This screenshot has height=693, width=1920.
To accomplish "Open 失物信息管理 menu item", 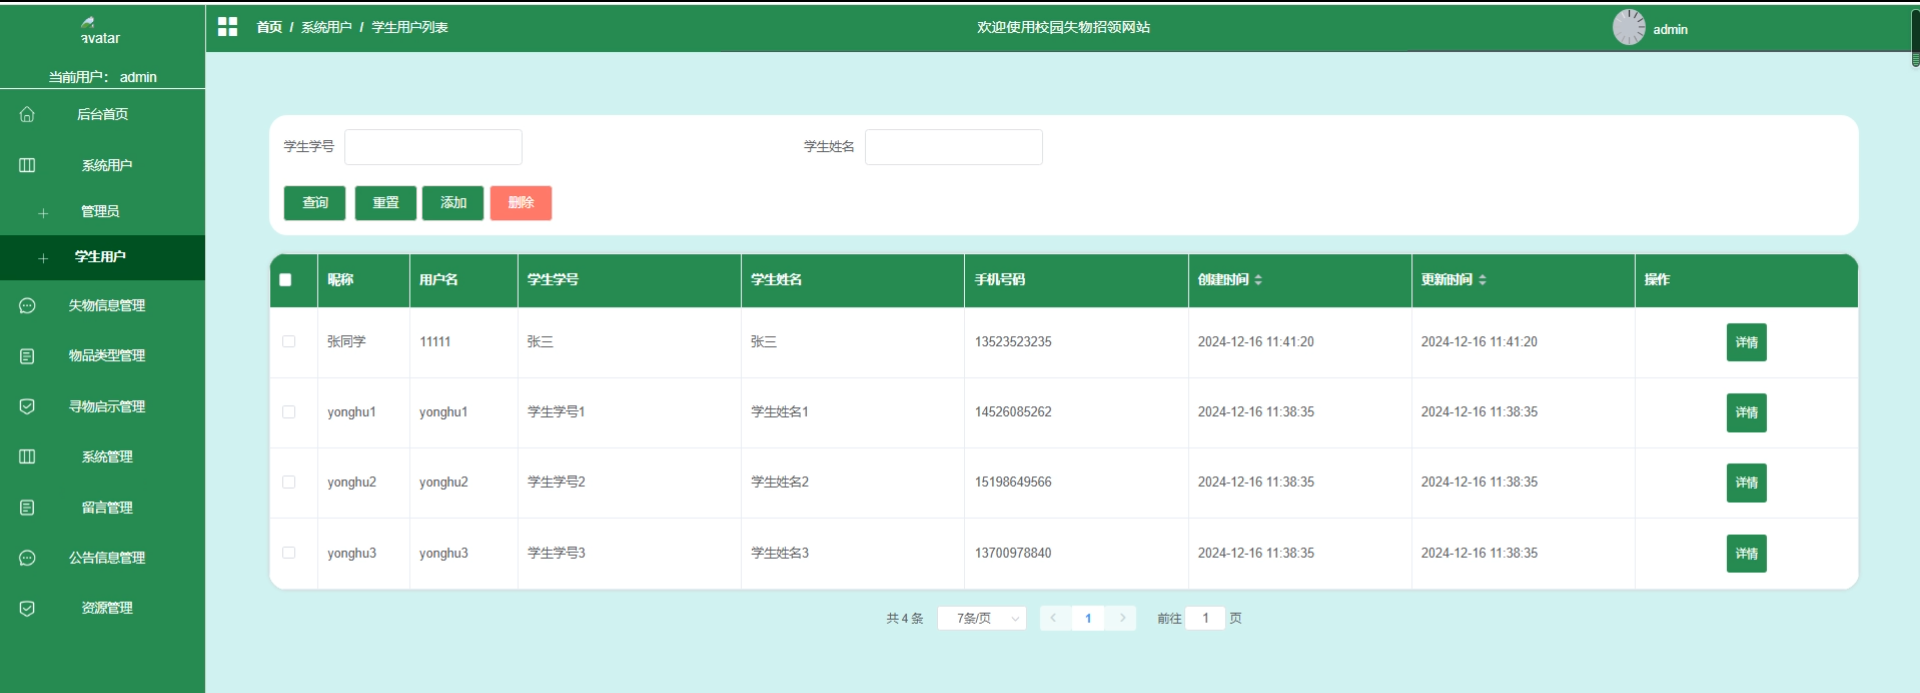I will point(102,306).
